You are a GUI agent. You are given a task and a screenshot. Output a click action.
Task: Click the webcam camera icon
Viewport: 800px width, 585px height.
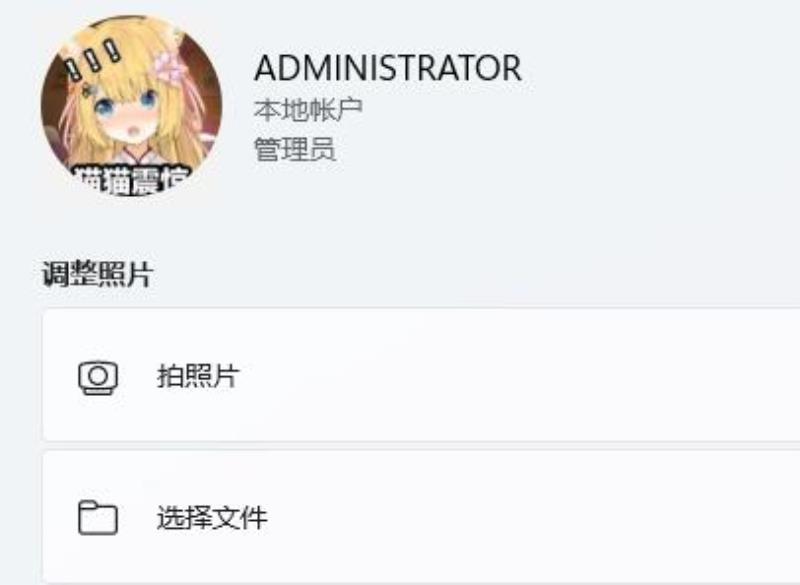(x=98, y=377)
